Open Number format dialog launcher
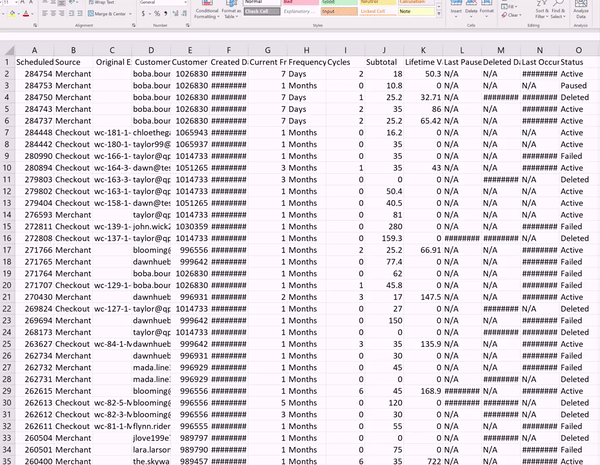Image resolution: width=600 pixels, height=465 pixels. pos(188,25)
